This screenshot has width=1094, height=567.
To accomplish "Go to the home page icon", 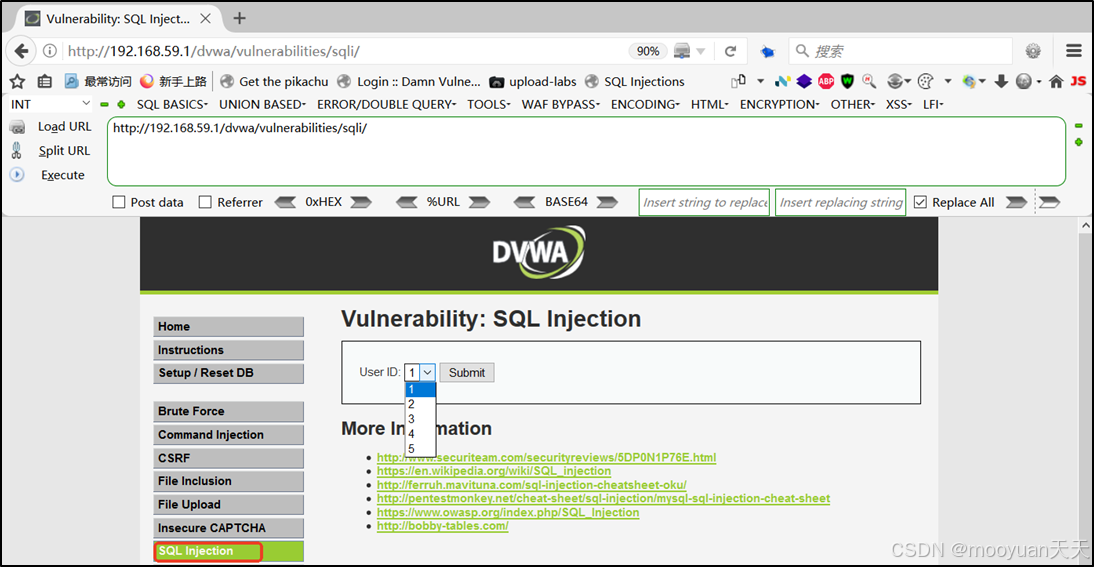I will [x=1056, y=82].
